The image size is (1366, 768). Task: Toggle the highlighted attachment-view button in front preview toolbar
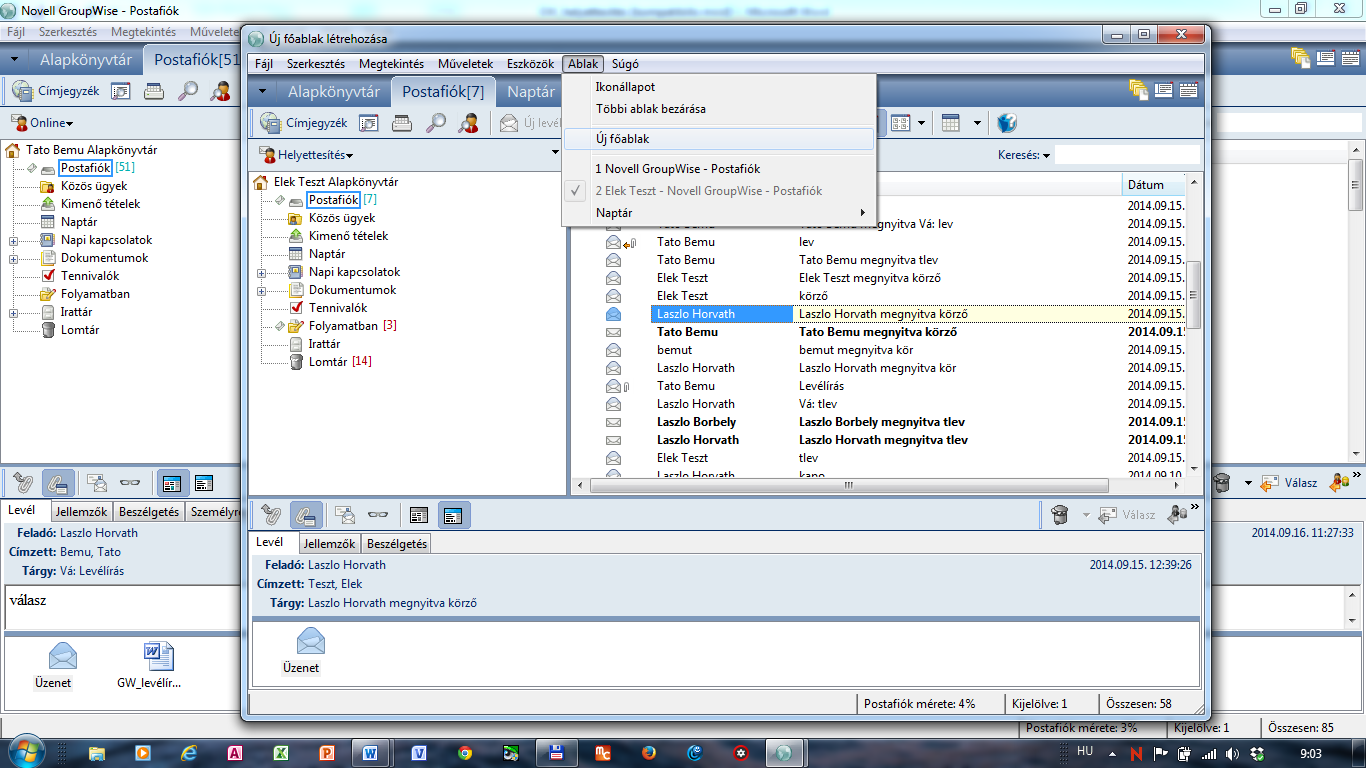[x=306, y=515]
